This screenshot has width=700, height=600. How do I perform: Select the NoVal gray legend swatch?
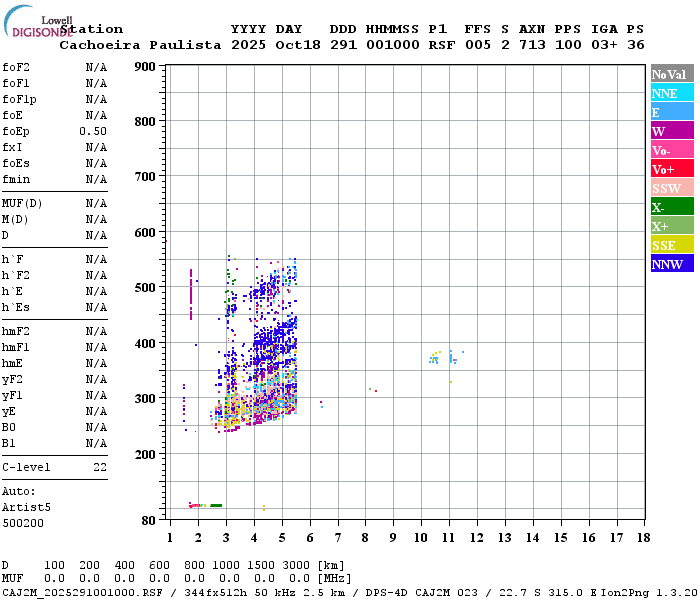click(672, 74)
